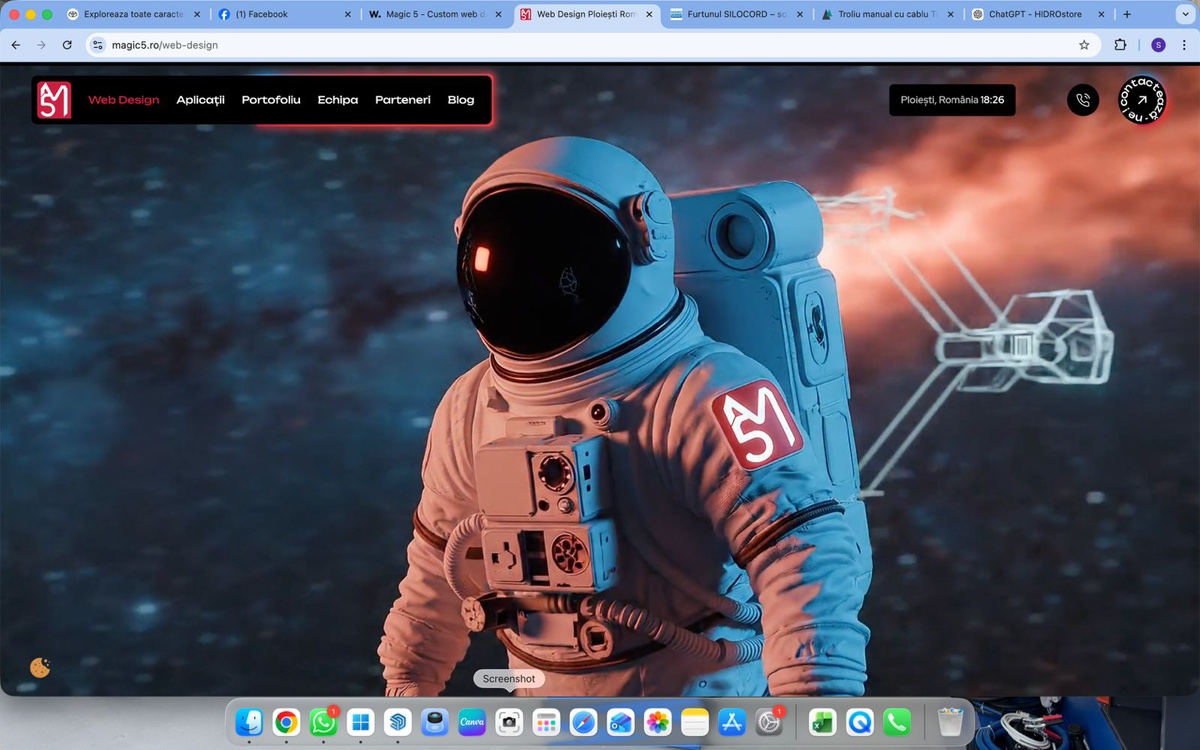Click the site information icon in address bar
Screen dimensions: 1200x750
click(98, 45)
